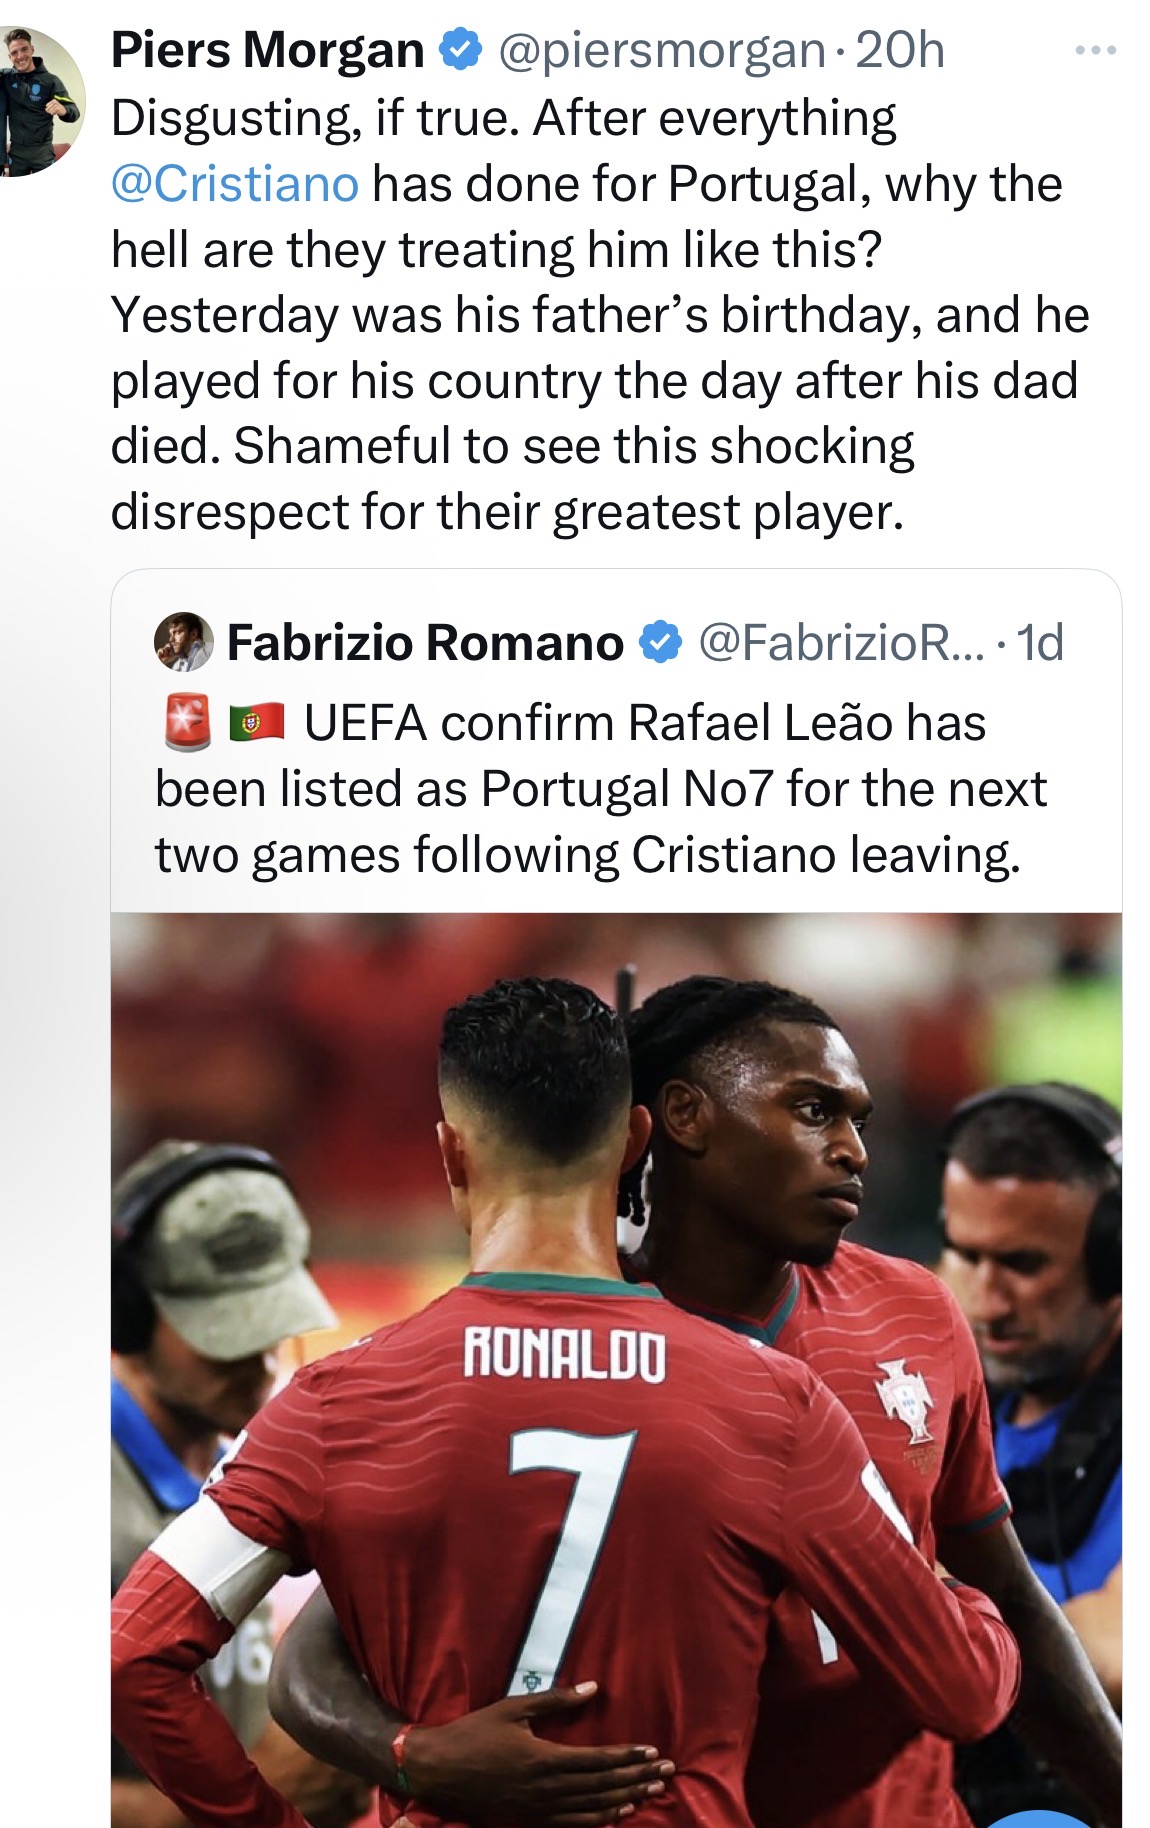Open Piers Morgan's profile picture

pyautogui.click(x=38, y=100)
